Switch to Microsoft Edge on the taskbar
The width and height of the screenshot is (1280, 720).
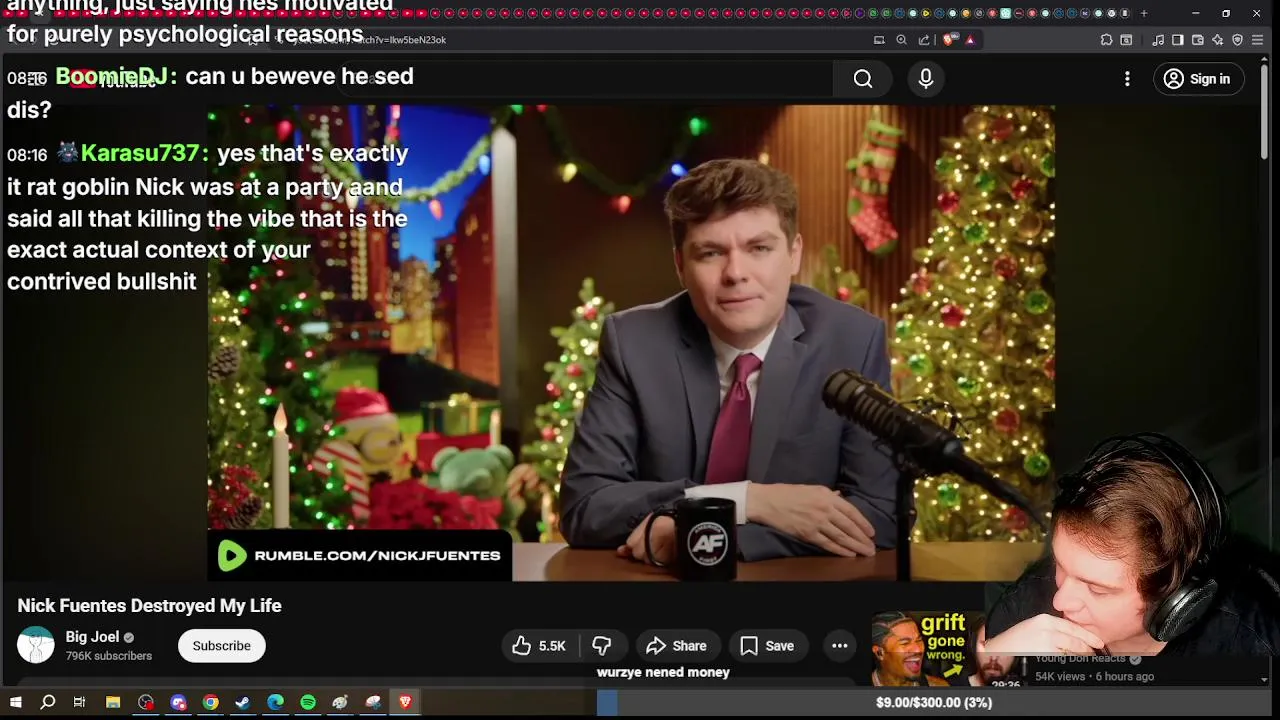[x=275, y=703]
